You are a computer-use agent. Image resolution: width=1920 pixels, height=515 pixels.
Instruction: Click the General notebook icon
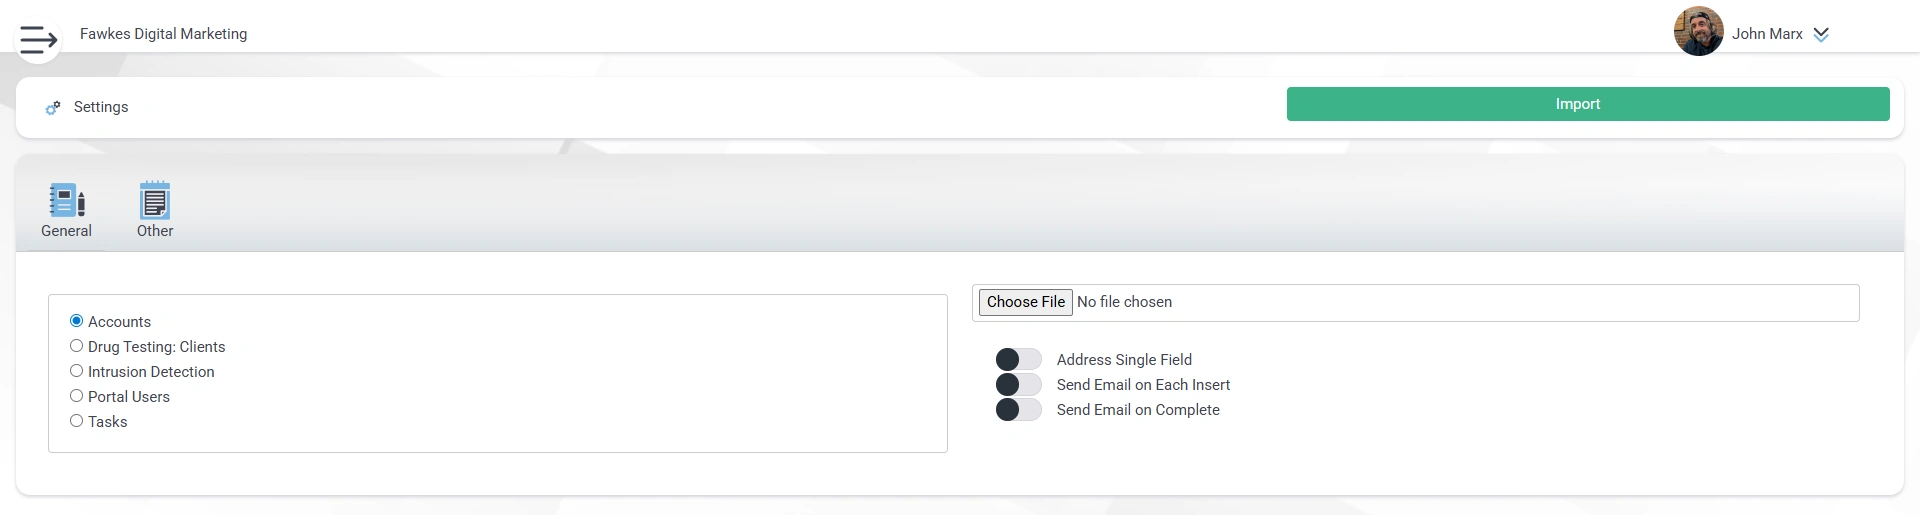[67, 200]
